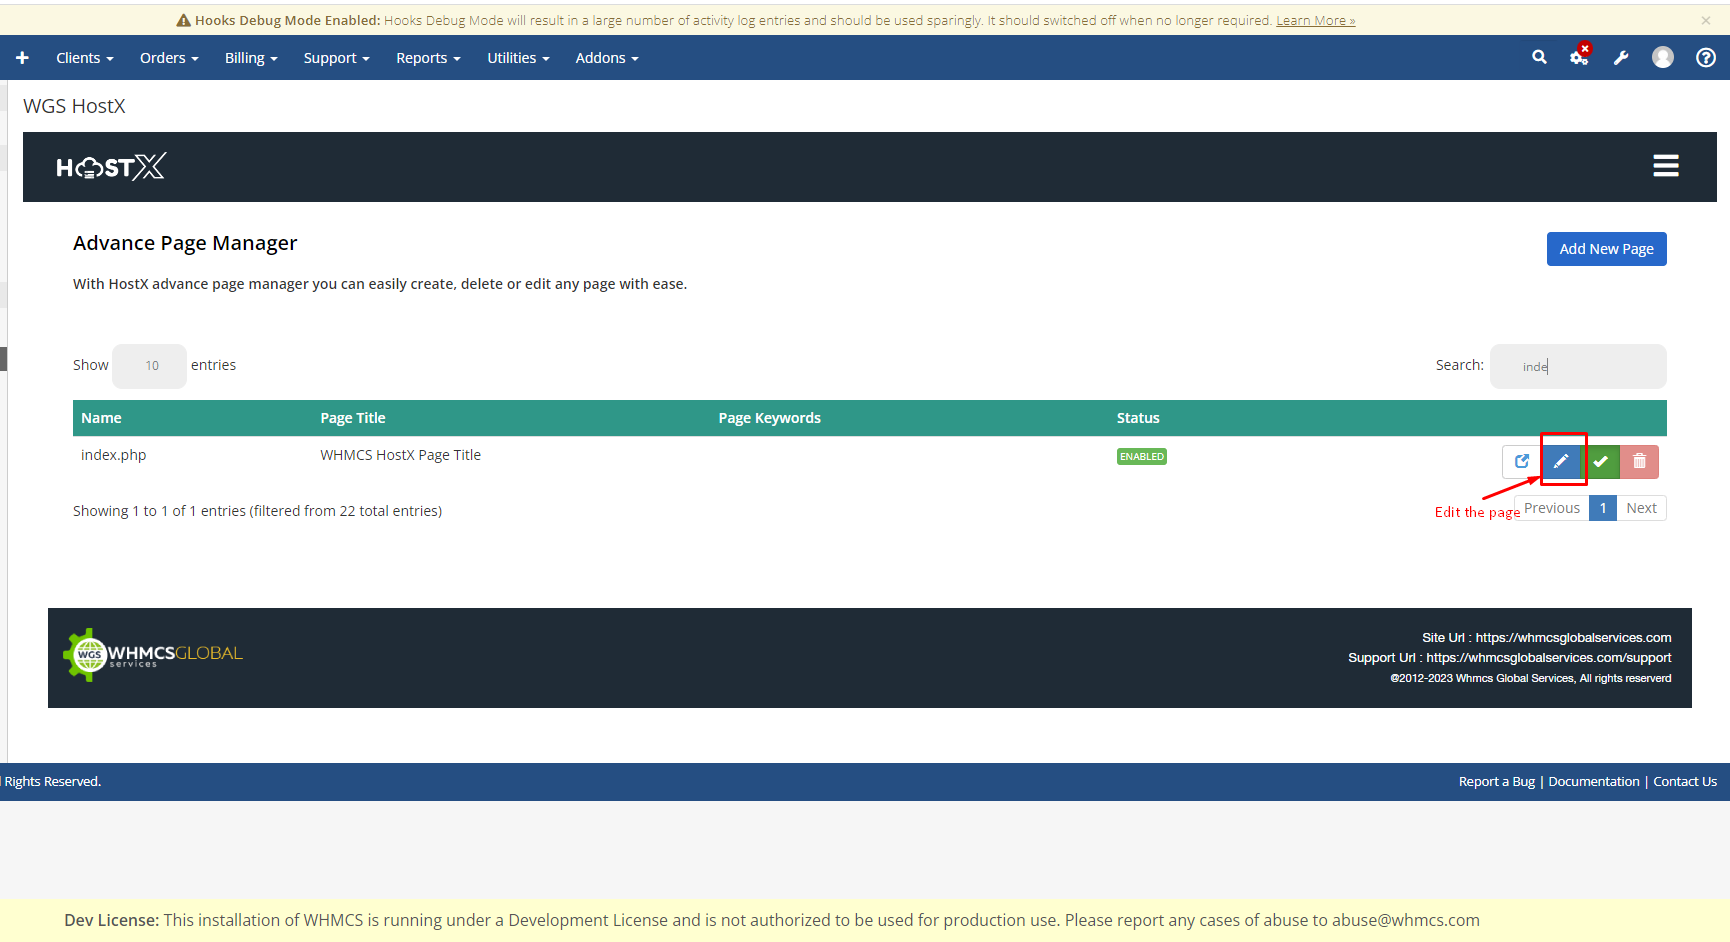This screenshot has width=1730, height=942.
Task: Open the Support Url link
Action: (1548, 658)
